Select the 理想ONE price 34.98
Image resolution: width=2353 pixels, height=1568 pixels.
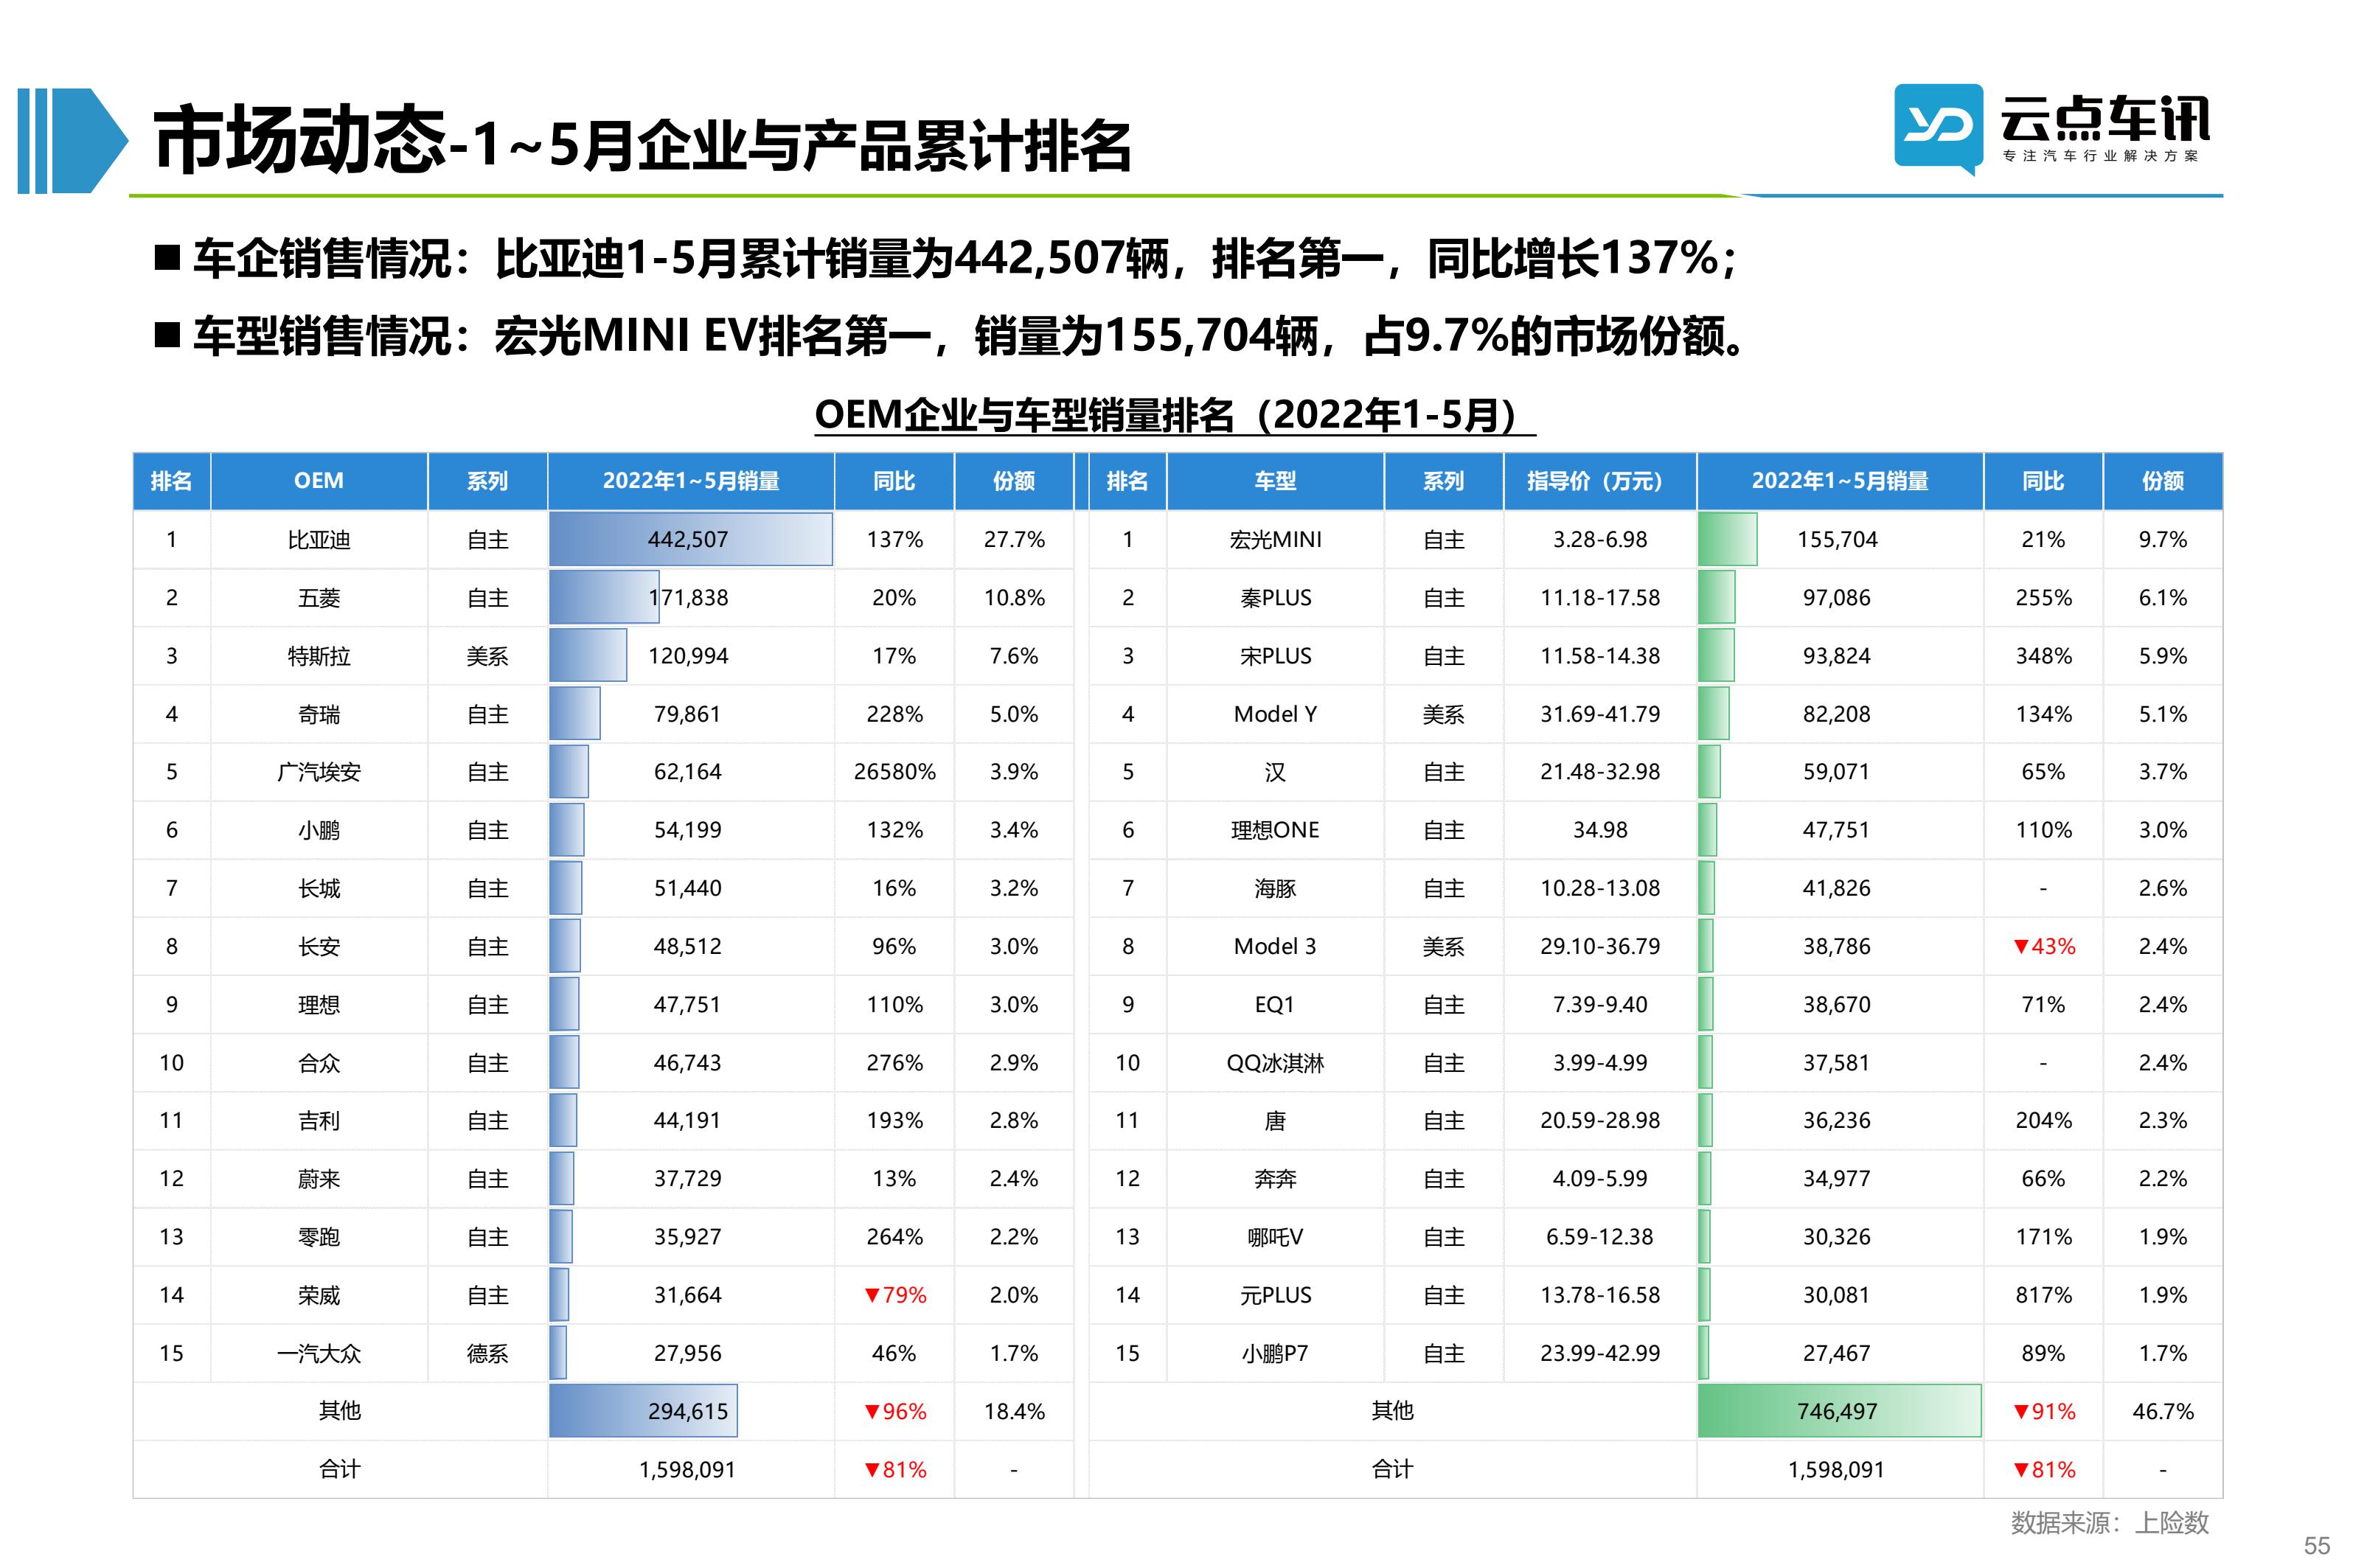[1599, 830]
